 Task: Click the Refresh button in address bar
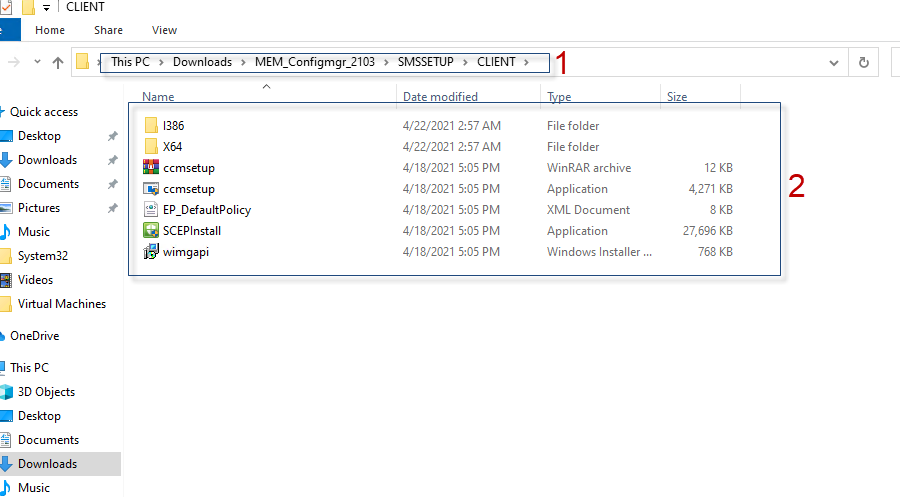coord(864,63)
